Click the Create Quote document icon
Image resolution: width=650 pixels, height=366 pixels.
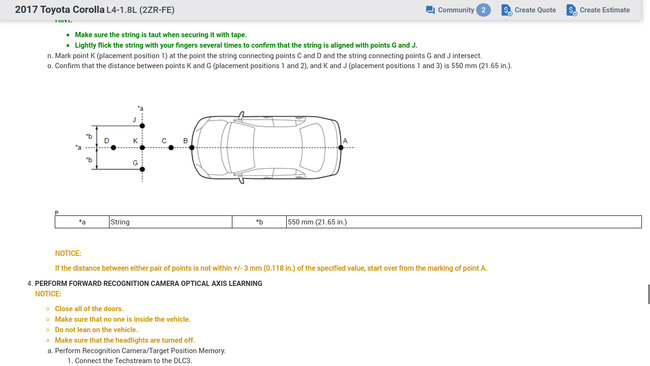506,10
